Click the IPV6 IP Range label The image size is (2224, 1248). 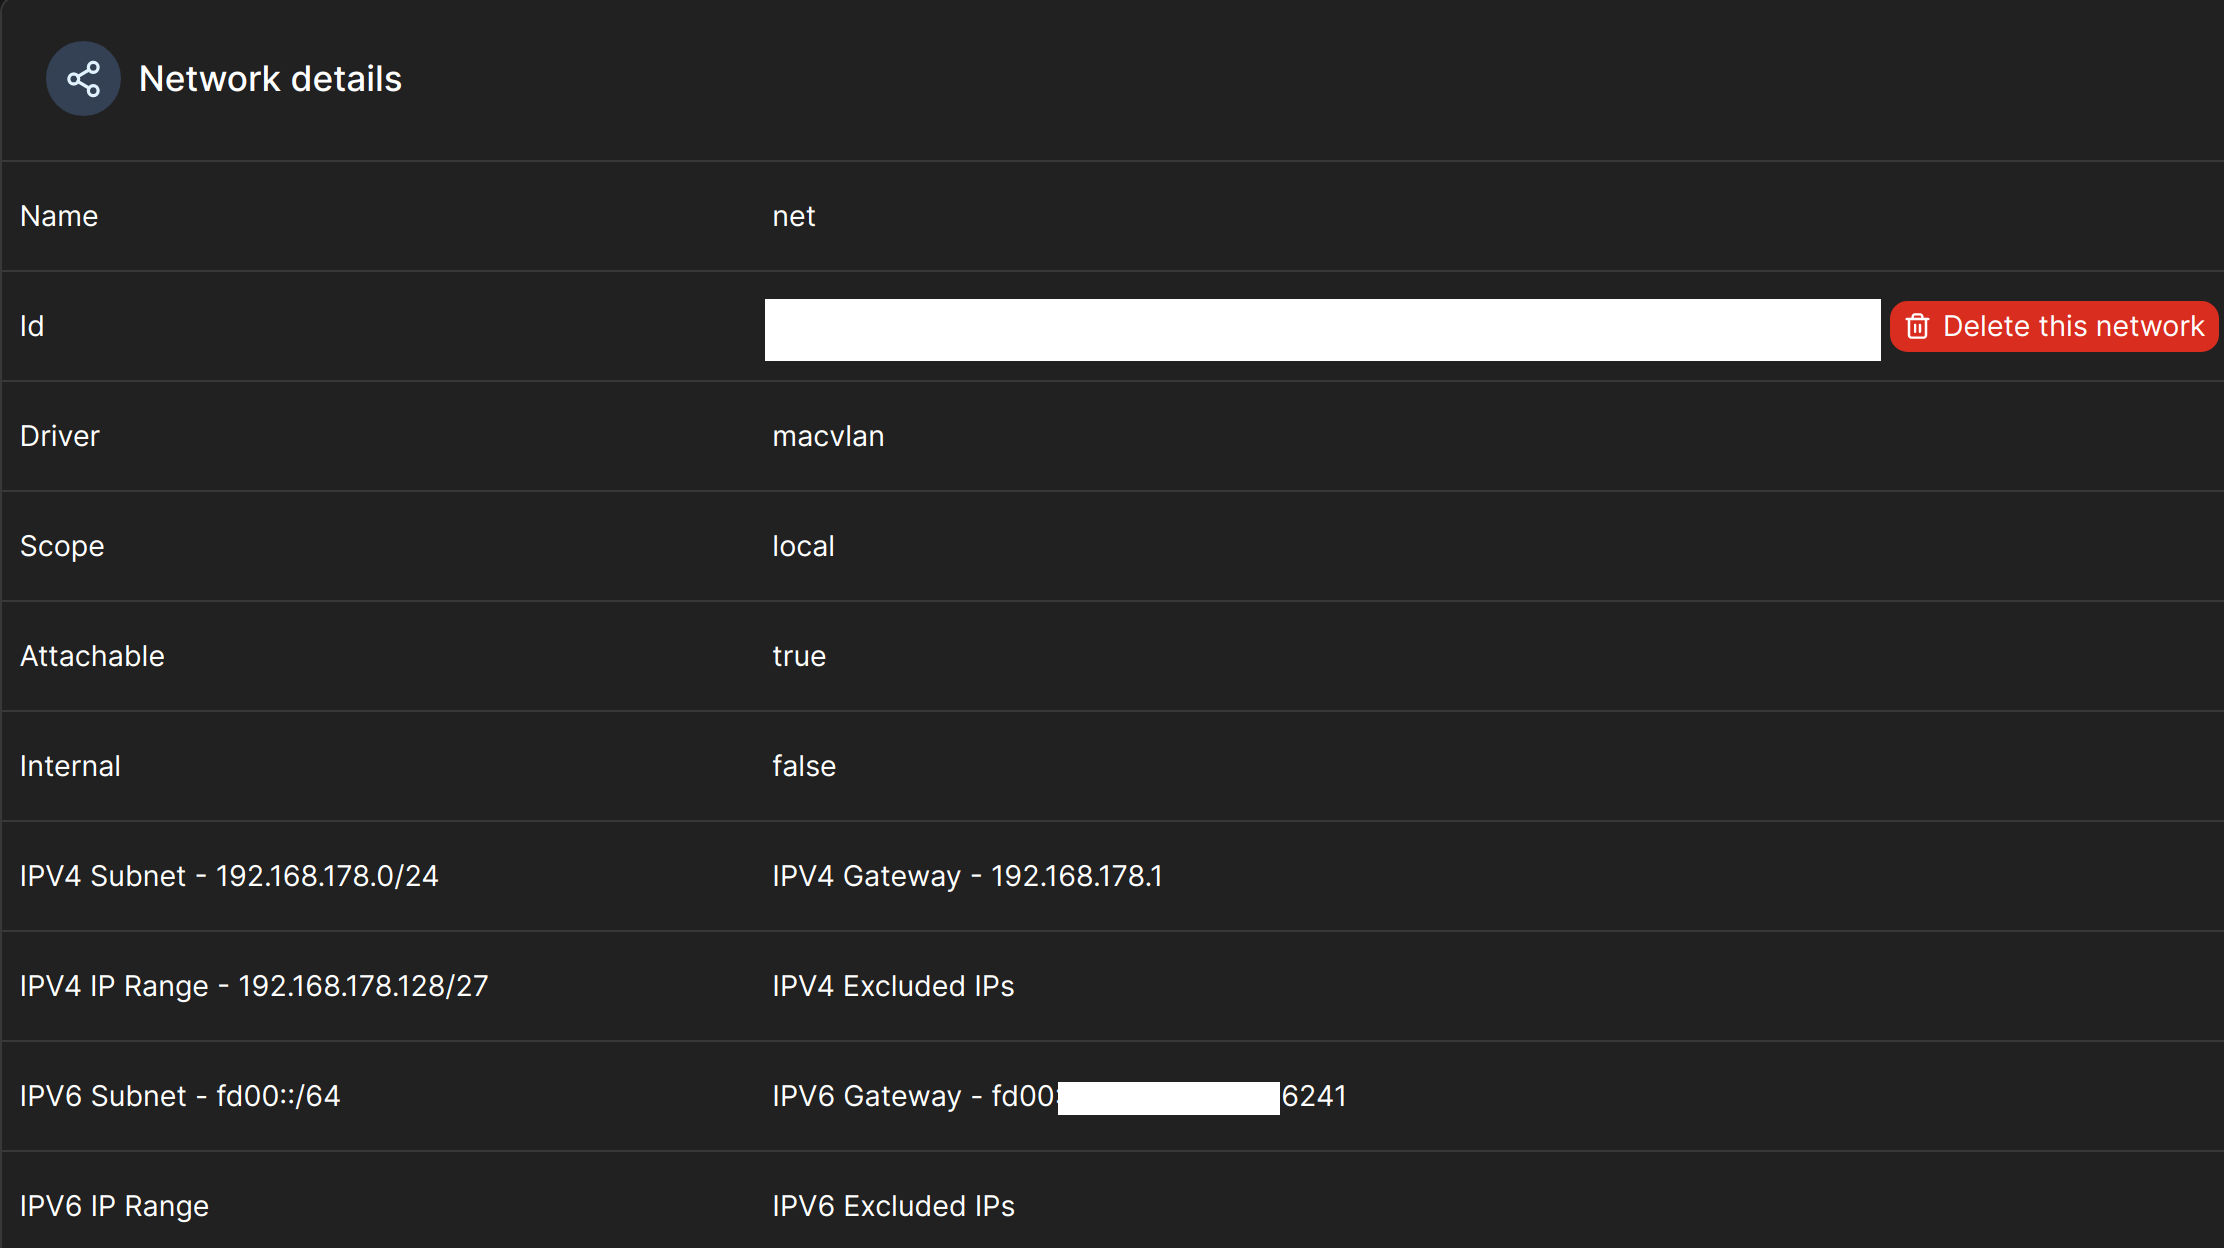tap(114, 1206)
